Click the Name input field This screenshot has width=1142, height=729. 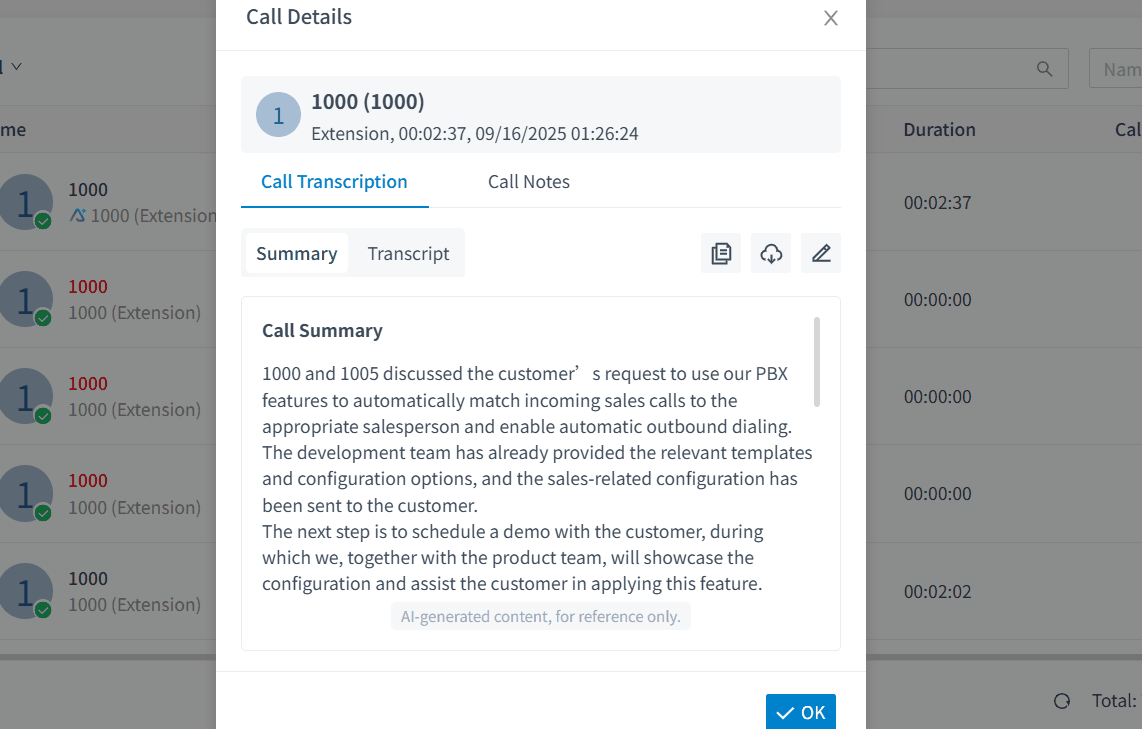[x=1120, y=69]
